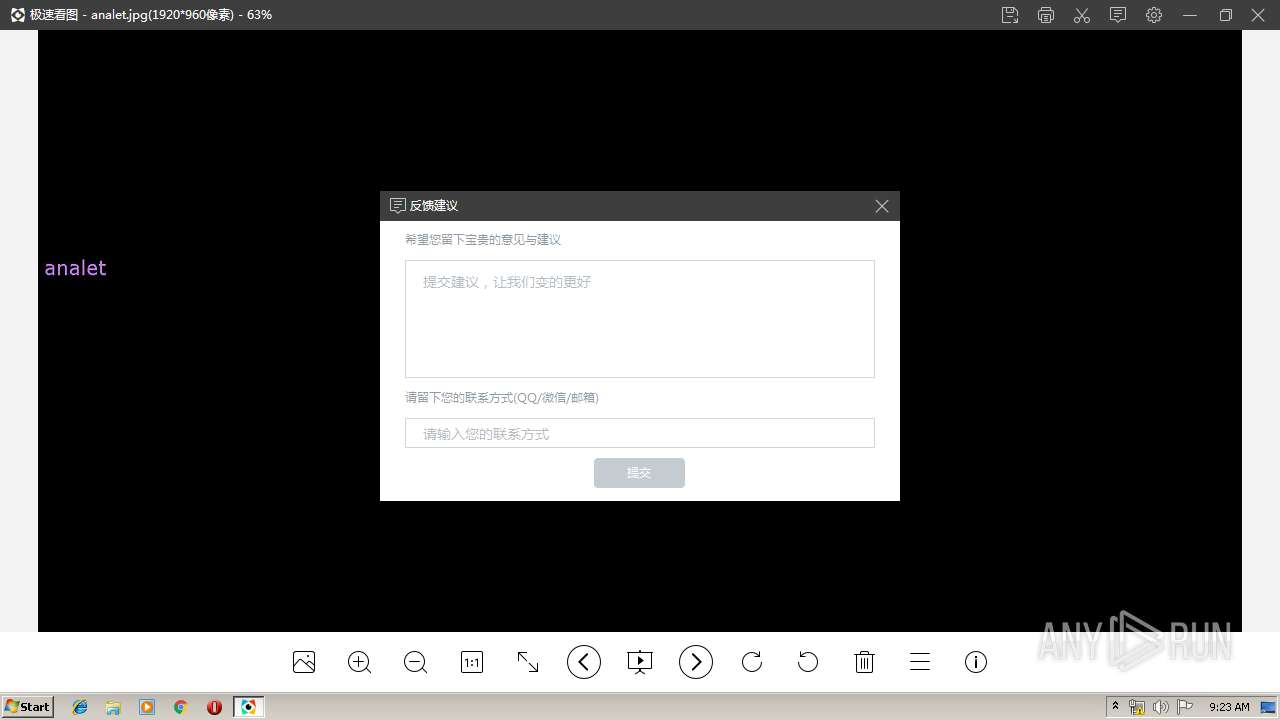Click the show desktop tray icon
This screenshot has width=1280, height=720.
(1268, 707)
